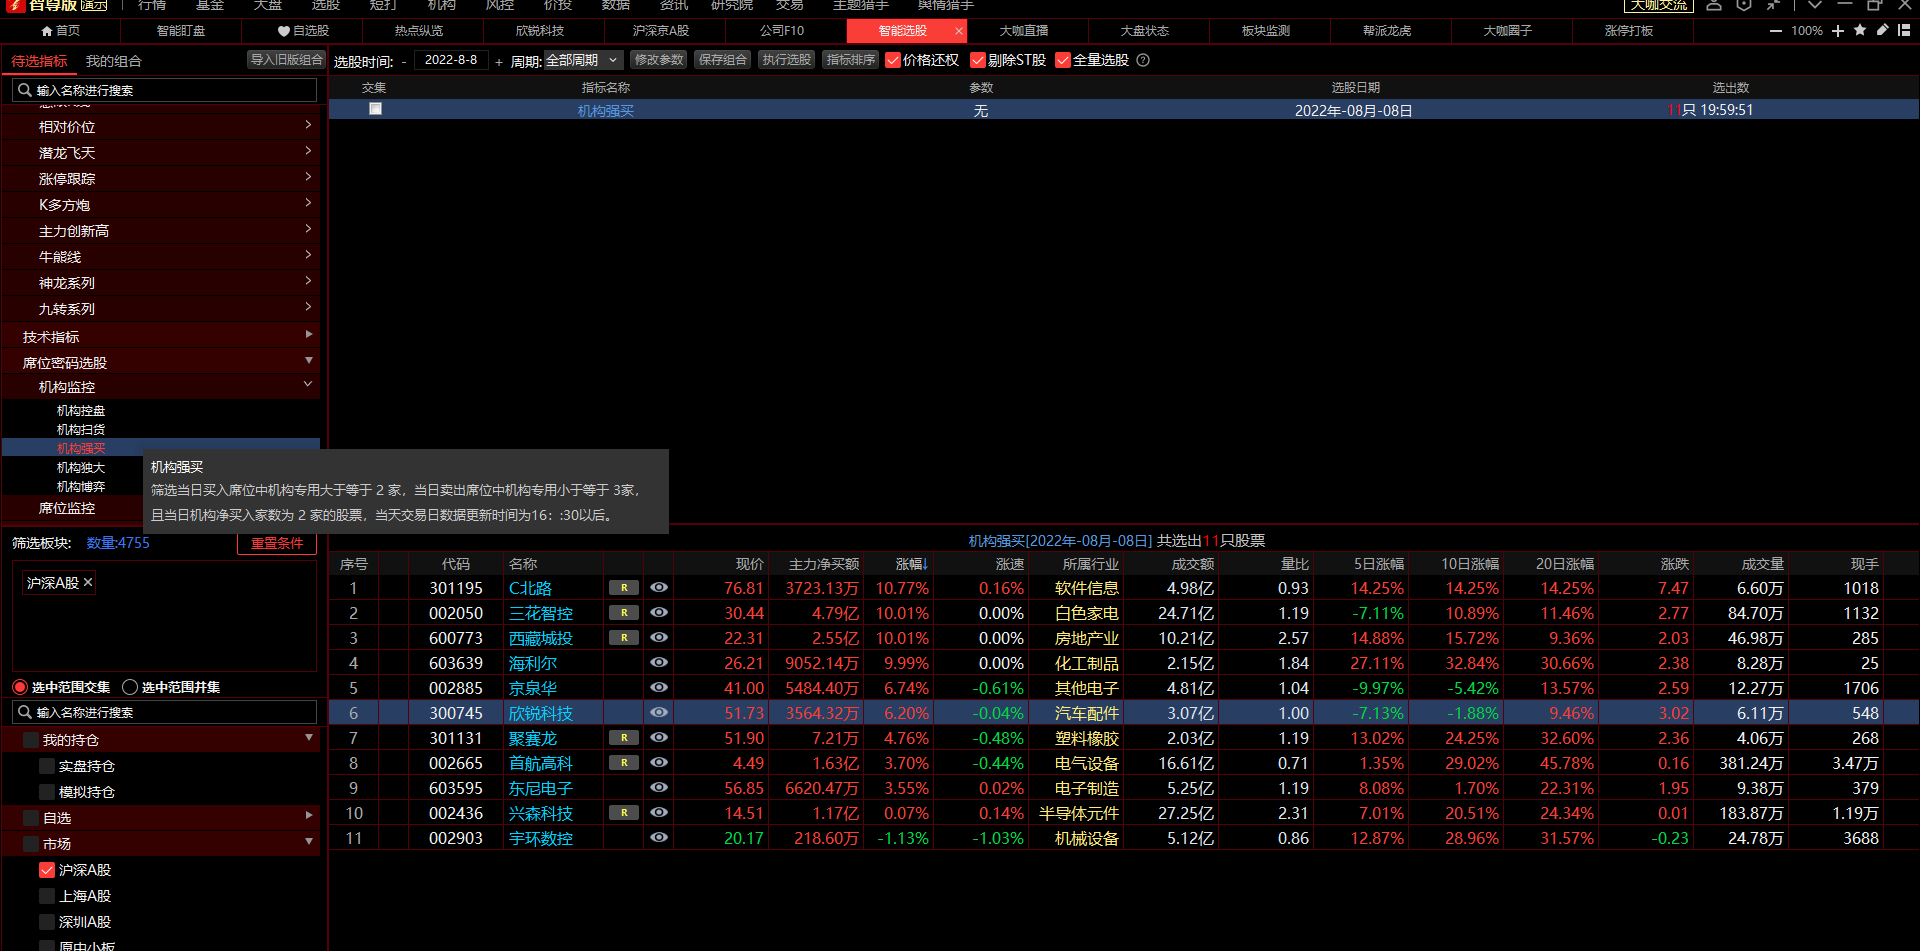Click the security shield icon
Screen dimensions: 1920x951
click(x=1744, y=5)
